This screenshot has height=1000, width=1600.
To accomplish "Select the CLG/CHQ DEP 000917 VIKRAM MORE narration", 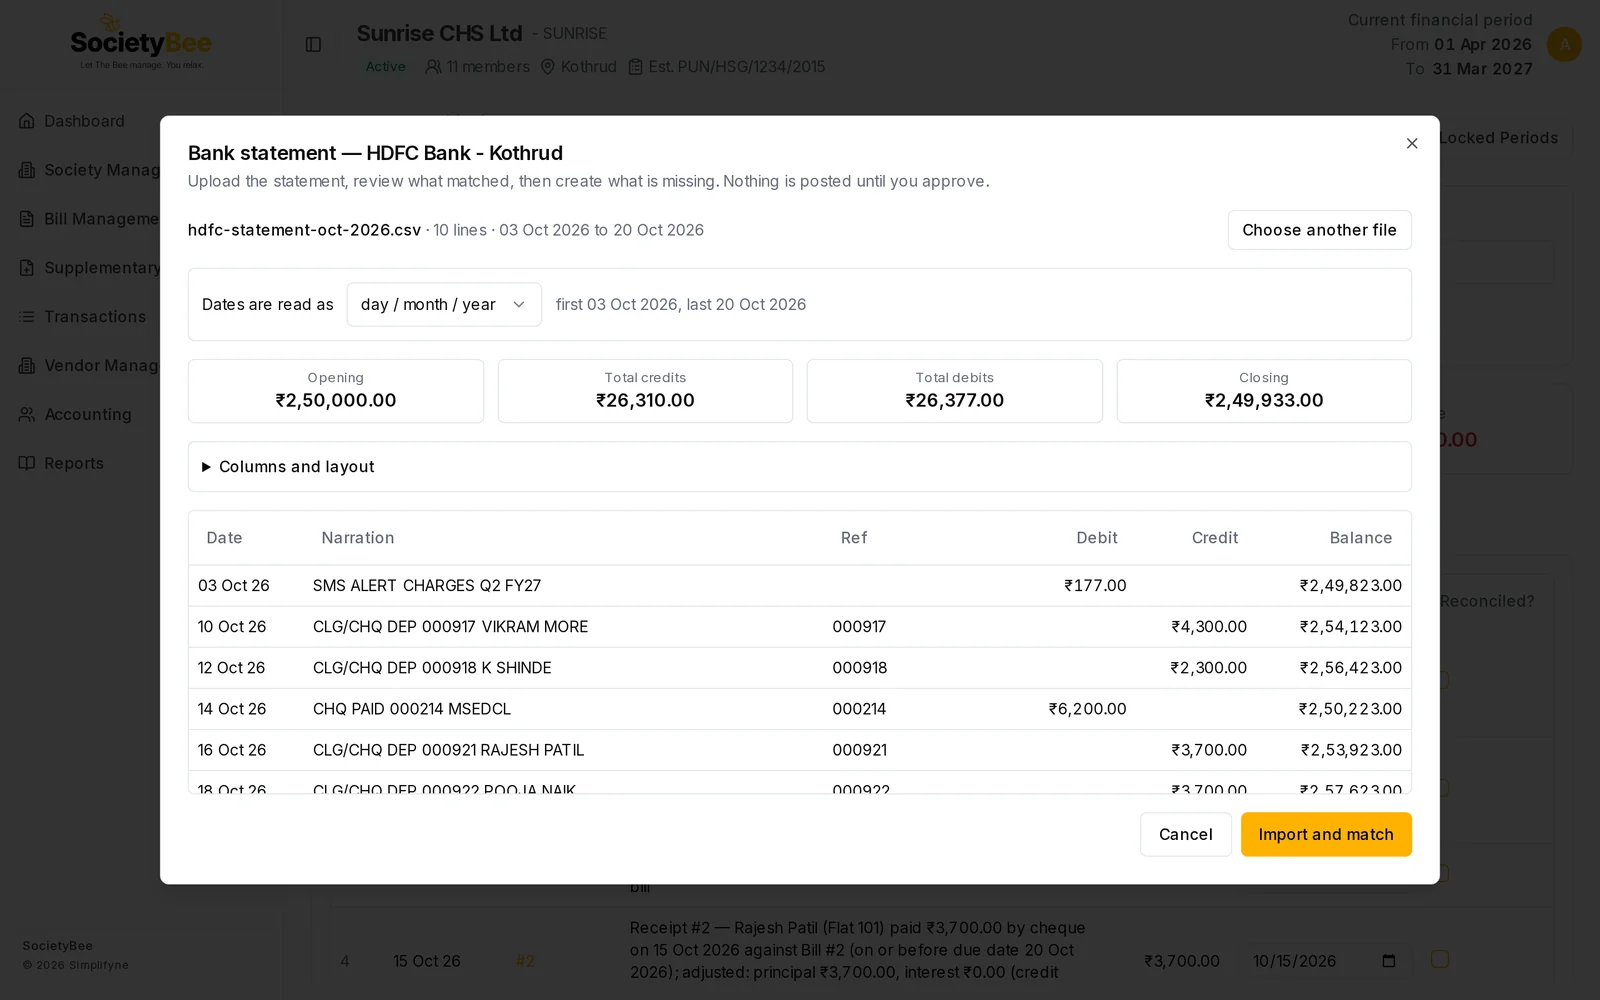I will (450, 627).
